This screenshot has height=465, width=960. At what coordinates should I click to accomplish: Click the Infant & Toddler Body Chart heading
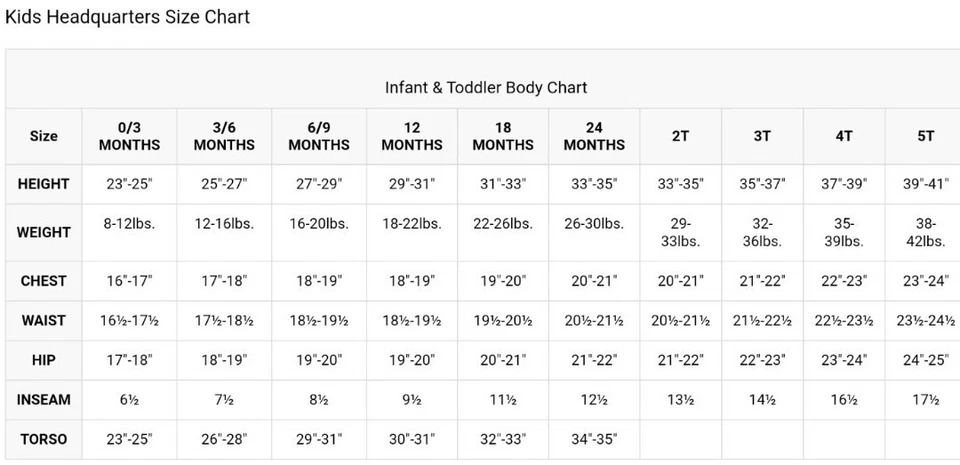(486, 87)
